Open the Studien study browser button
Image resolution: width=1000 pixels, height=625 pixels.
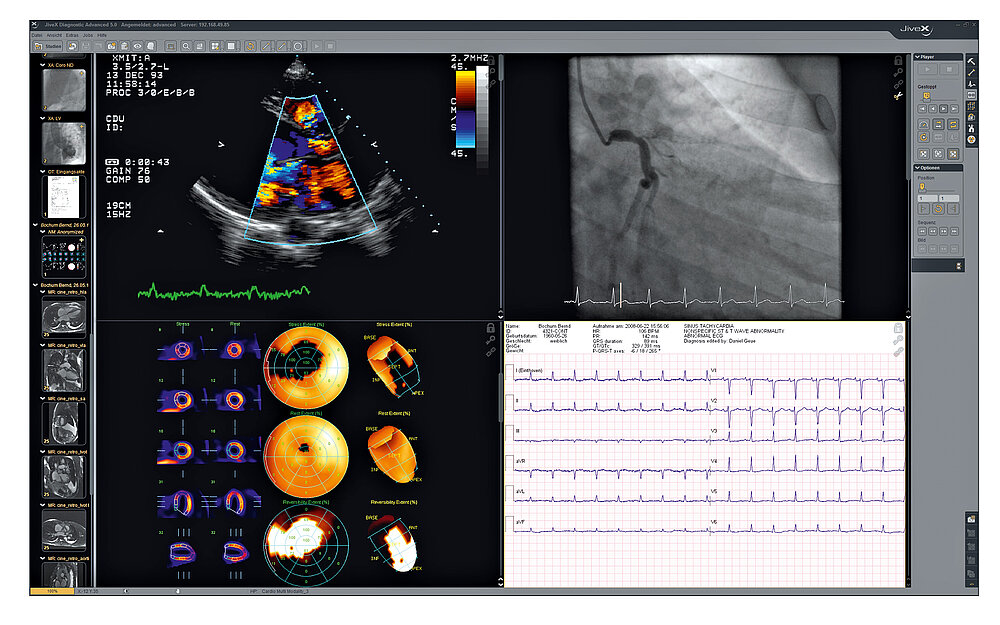(51, 46)
